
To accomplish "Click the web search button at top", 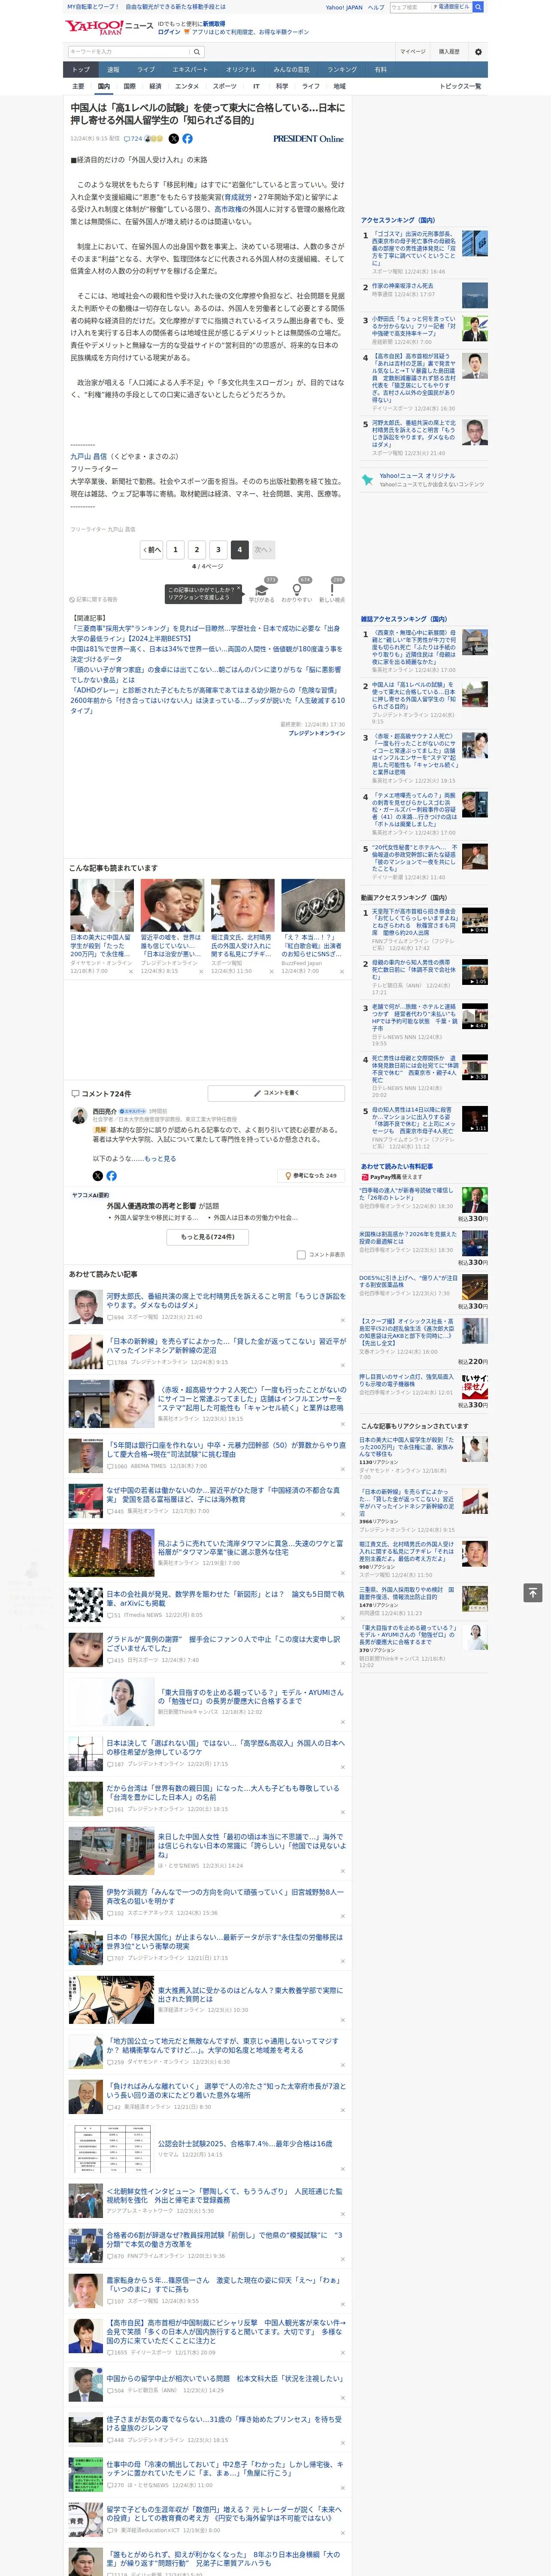I will tap(478, 7).
